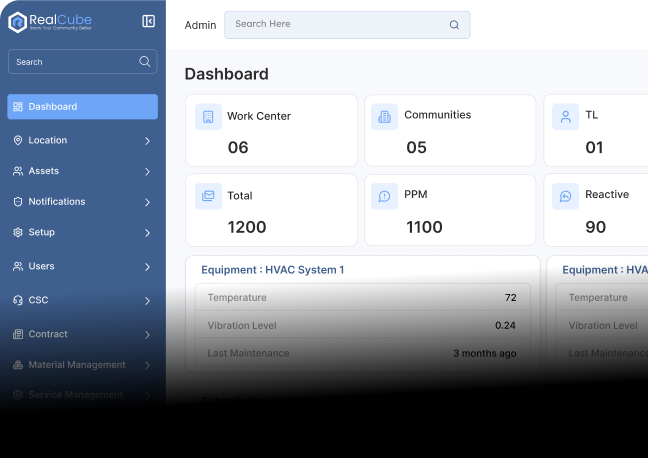Viewport: 648px width, 458px height.
Task: Click the TL person icon
Action: click(x=565, y=117)
